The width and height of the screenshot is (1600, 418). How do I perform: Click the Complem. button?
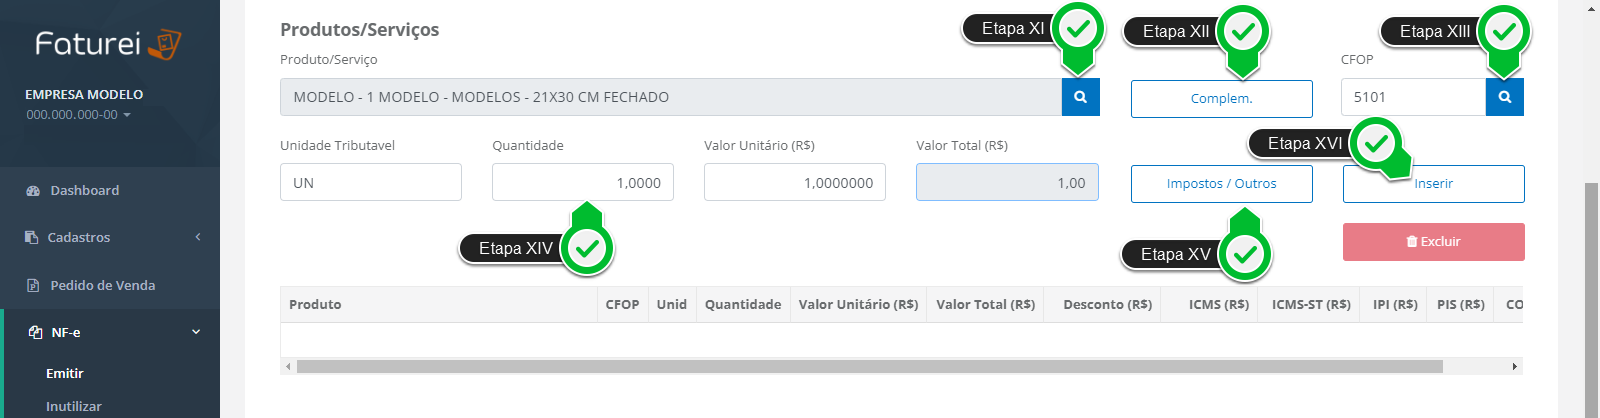[1221, 99]
